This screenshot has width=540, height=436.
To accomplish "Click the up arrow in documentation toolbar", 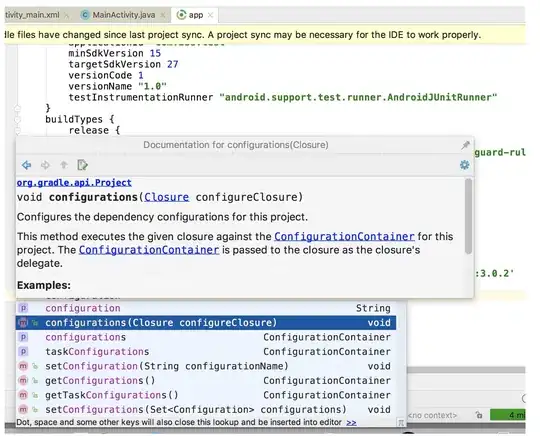I will (x=64, y=165).
